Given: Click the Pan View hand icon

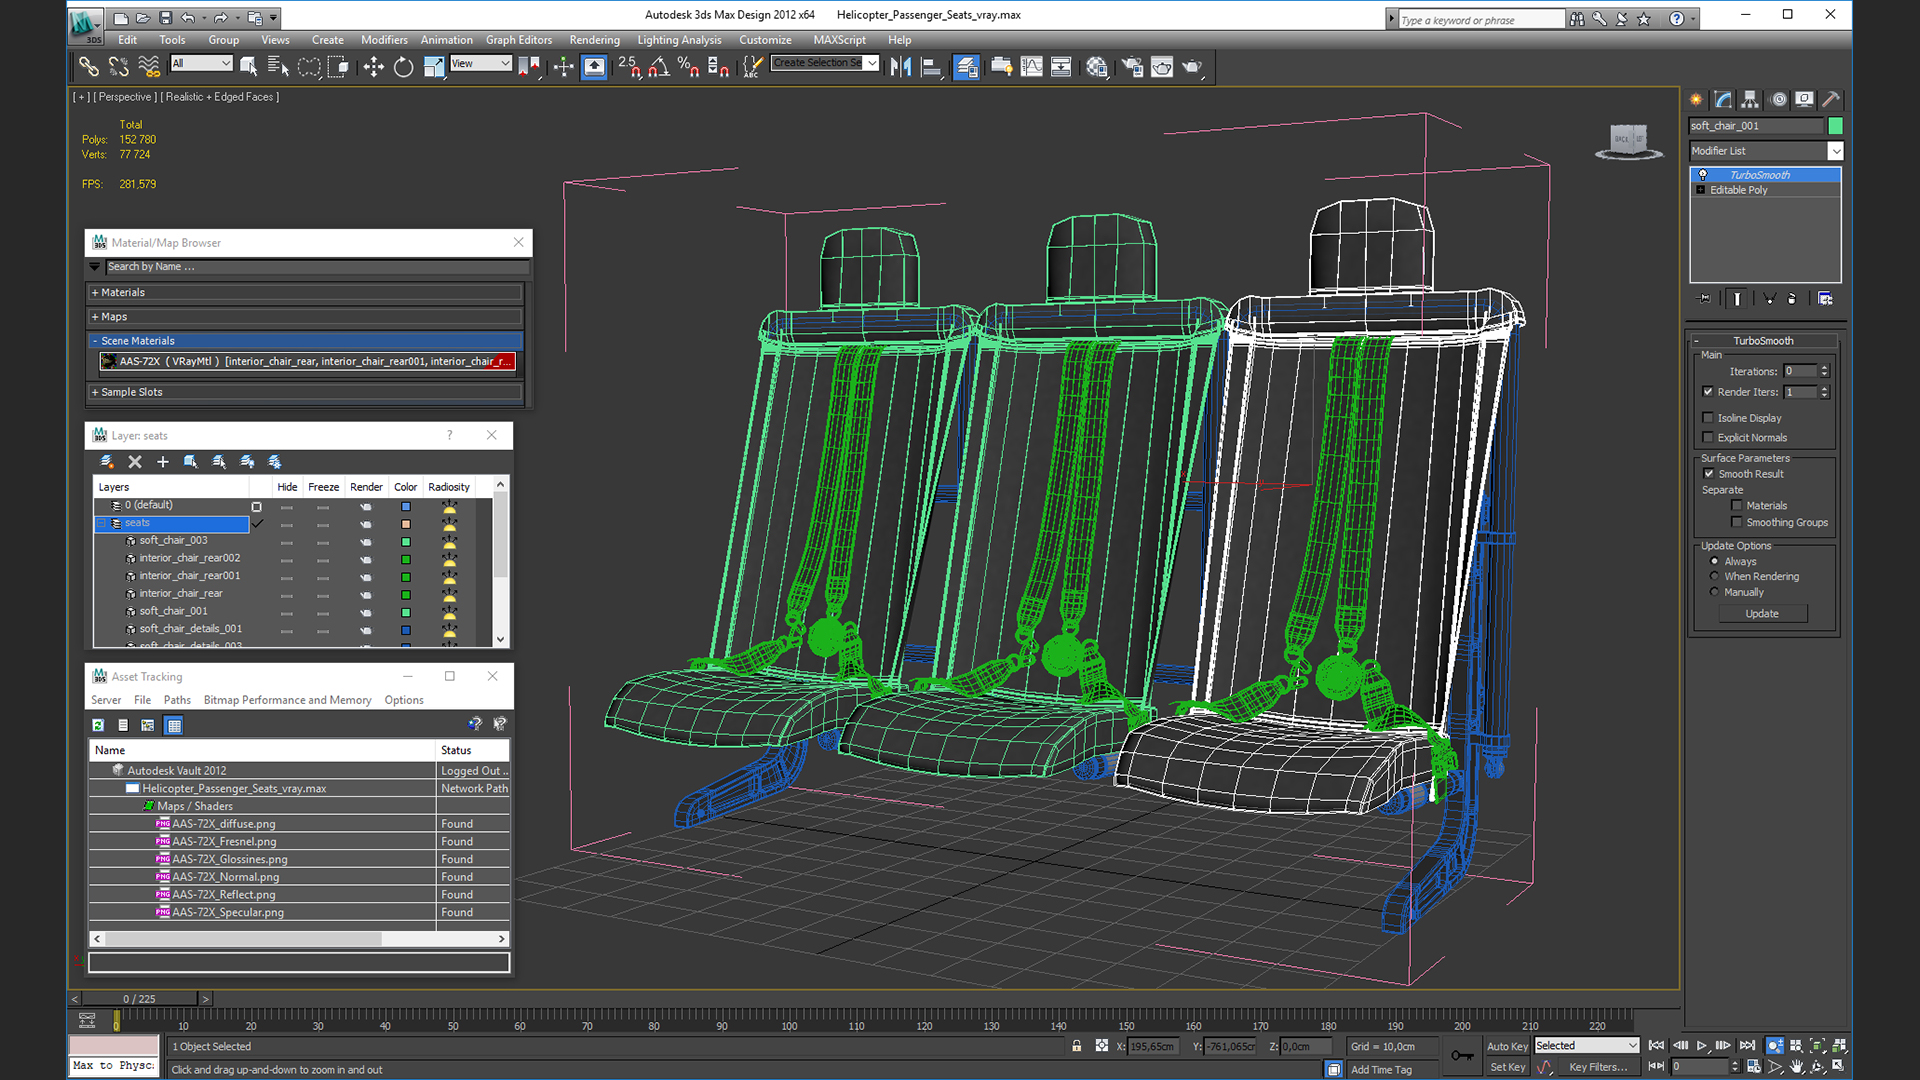Looking at the screenshot, I should pos(1796,1066).
